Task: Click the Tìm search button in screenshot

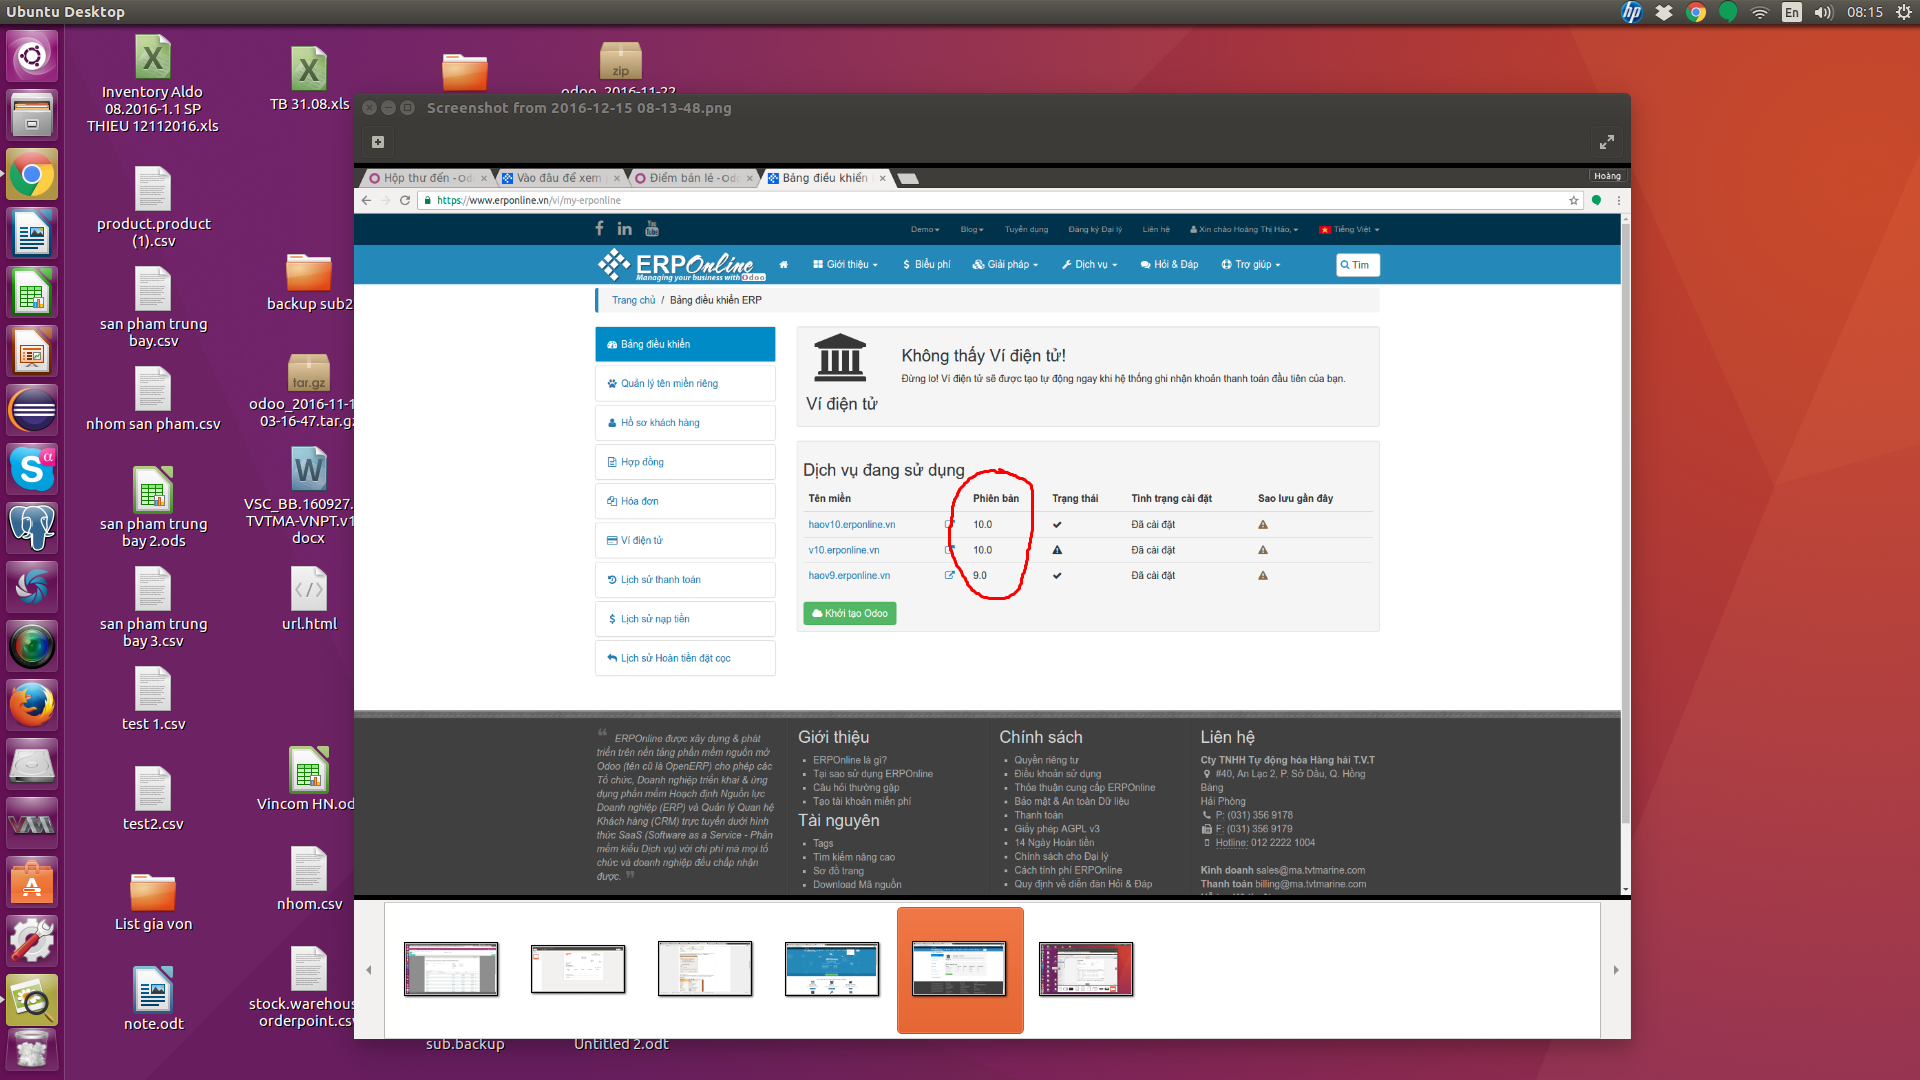Action: (1357, 265)
